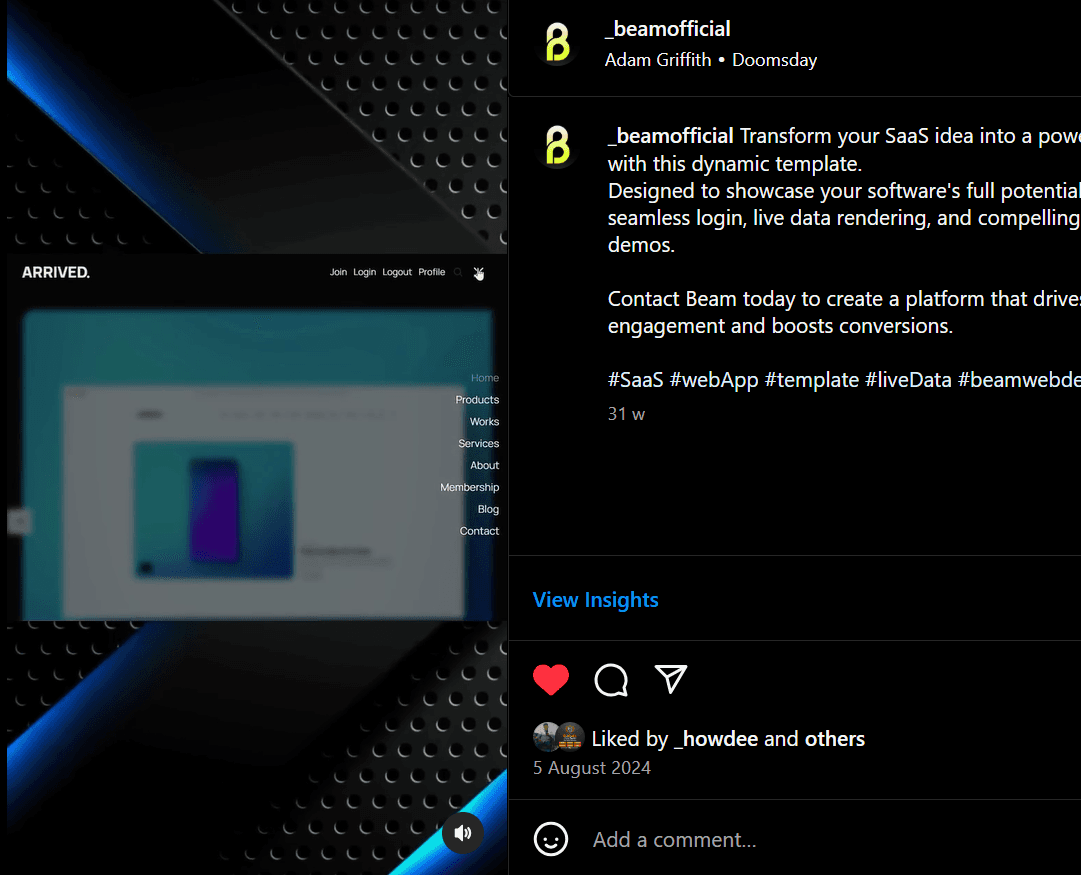Image resolution: width=1081 pixels, height=875 pixels.
Task: Click the ARRIVED. logo in the video
Action: click(56, 272)
